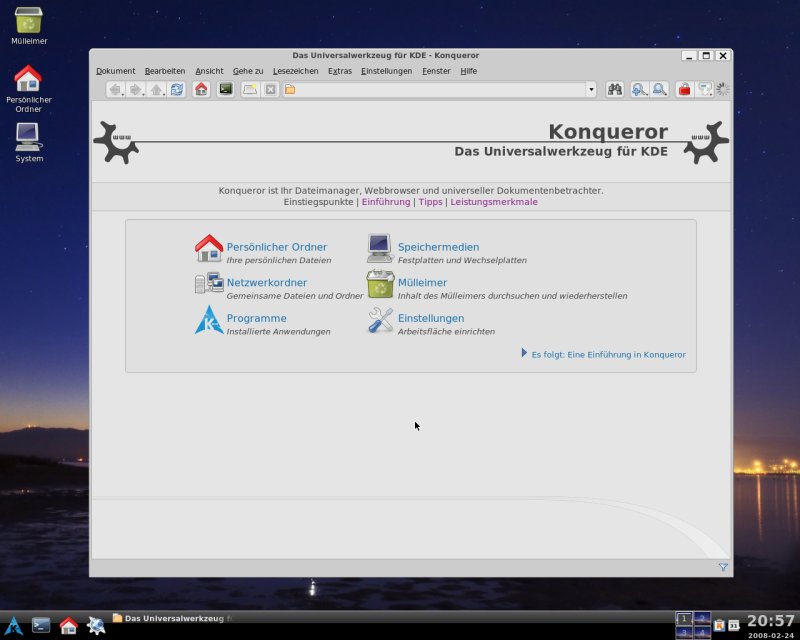Click the folder icon beside the address bar
This screenshot has width=800, height=640.
click(x=290, y=90)
